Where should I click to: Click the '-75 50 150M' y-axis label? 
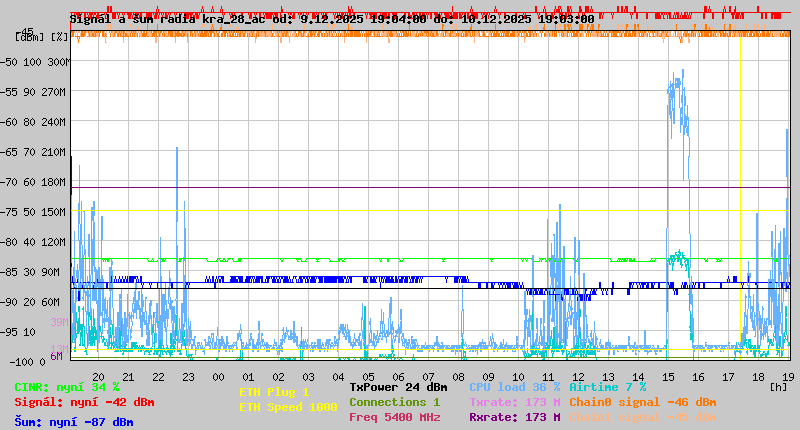click(33, 212)
